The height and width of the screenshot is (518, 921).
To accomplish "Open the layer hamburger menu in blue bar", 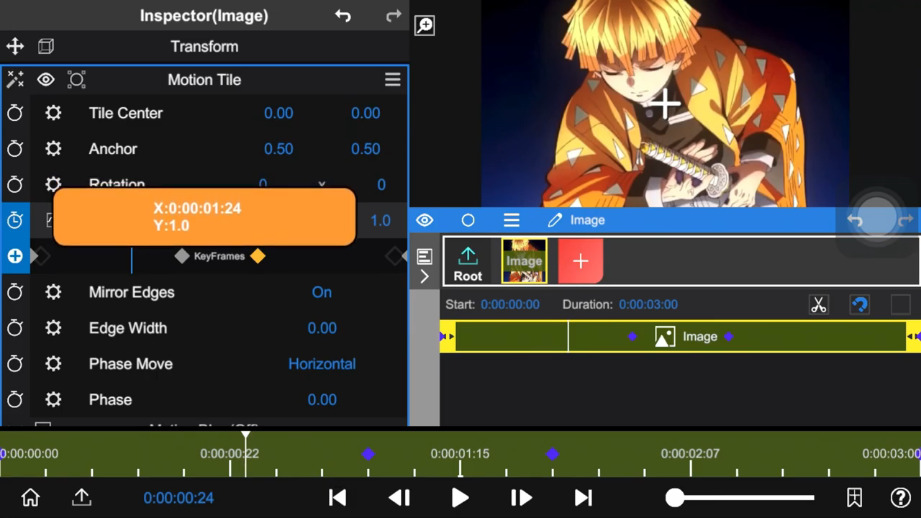I will click(x=511, y=220).
